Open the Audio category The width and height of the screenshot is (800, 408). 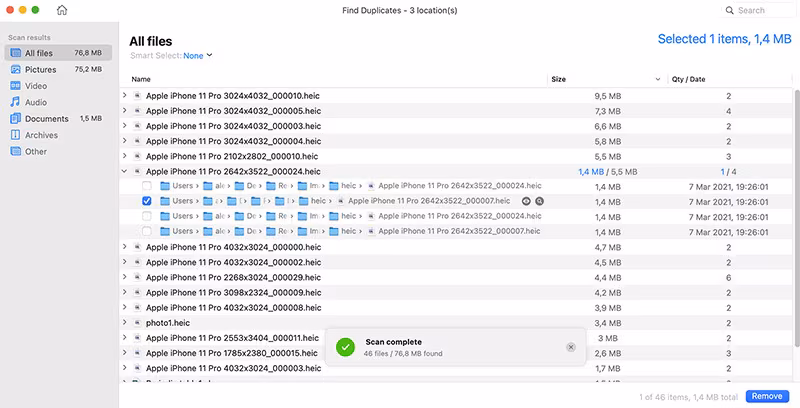36,102
